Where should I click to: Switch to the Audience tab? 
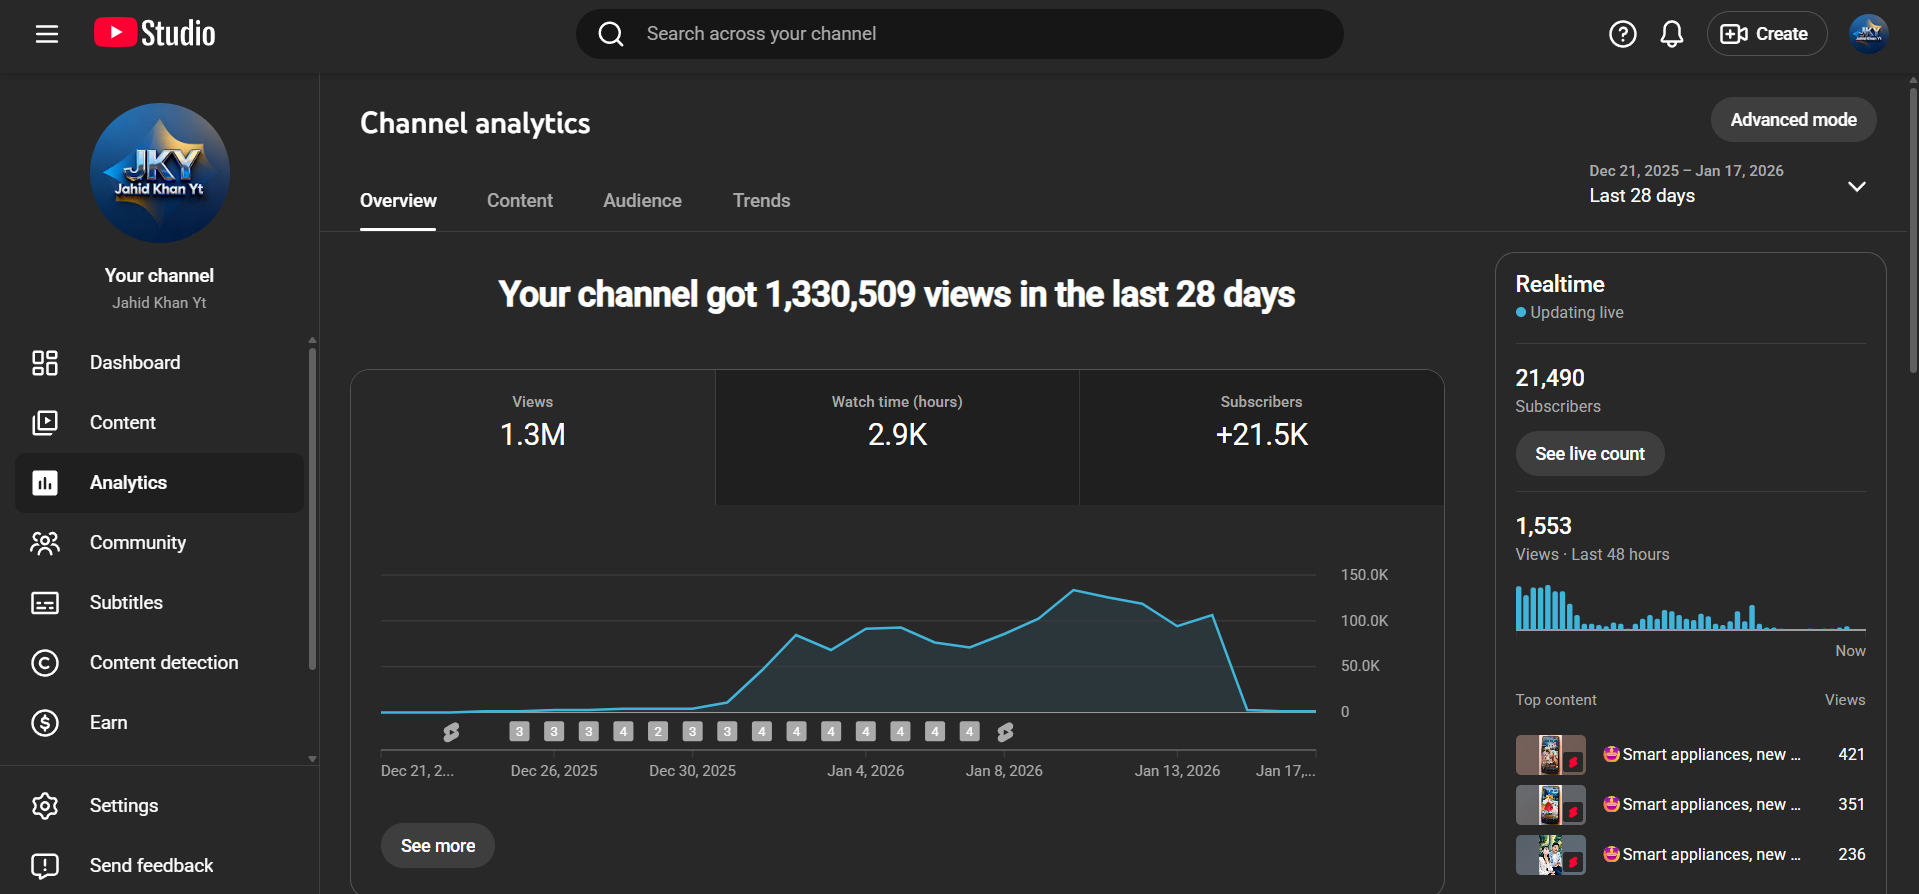[x=642, y=201]
